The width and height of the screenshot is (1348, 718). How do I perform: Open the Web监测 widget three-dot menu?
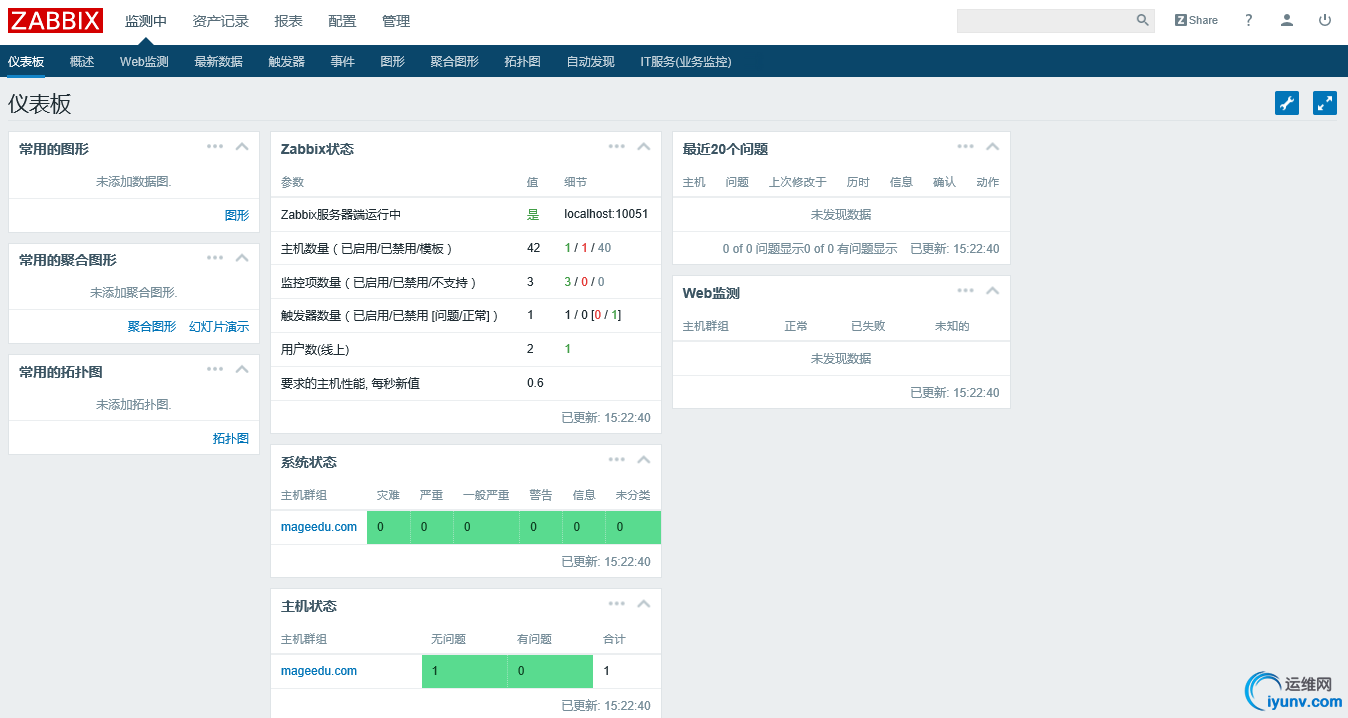[965, 291]
